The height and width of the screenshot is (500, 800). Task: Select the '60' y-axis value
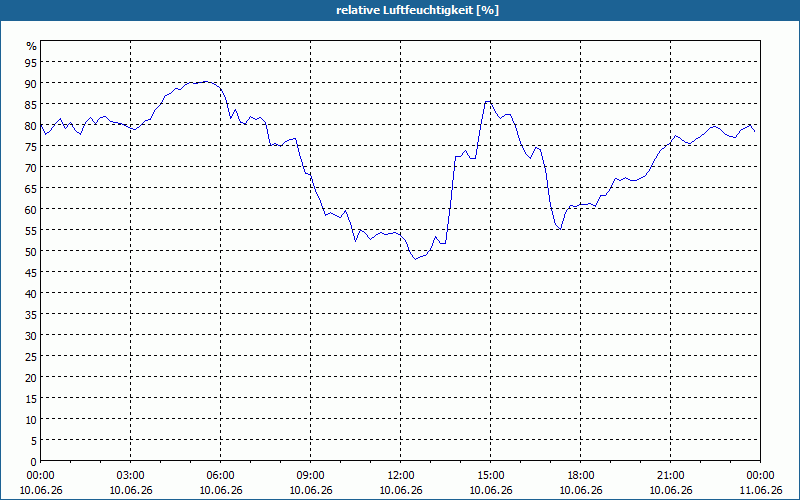[31, 209]
